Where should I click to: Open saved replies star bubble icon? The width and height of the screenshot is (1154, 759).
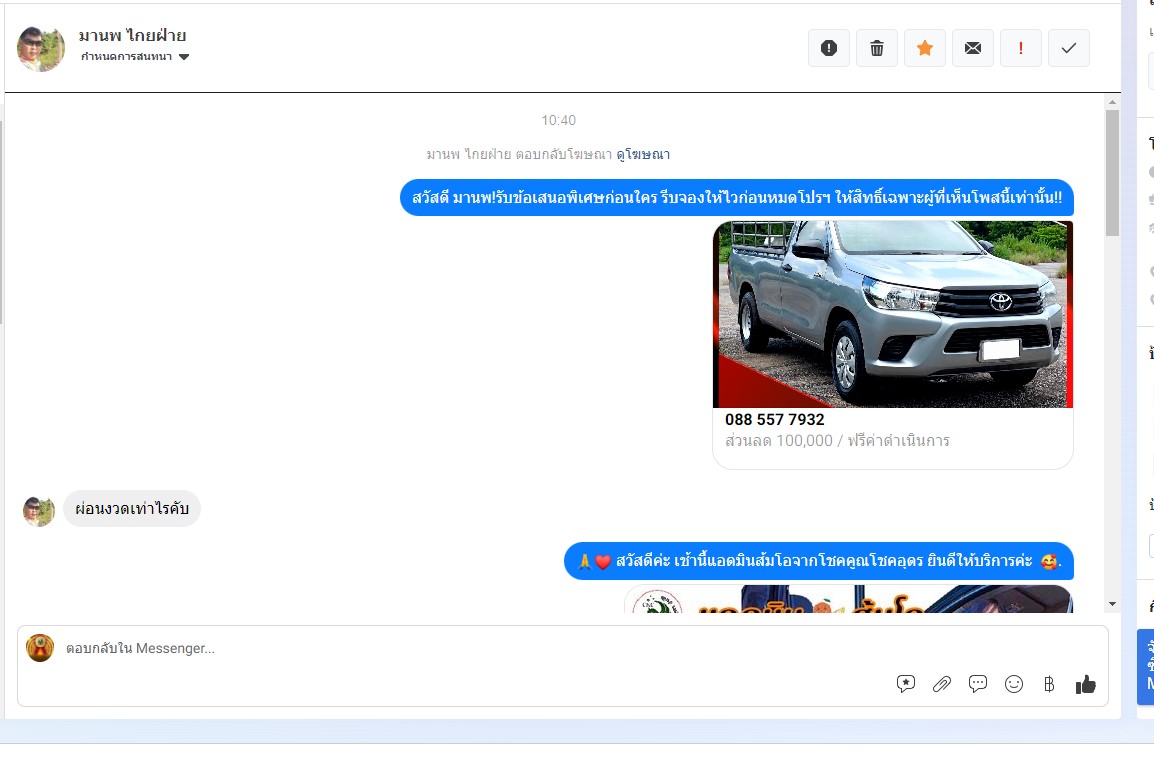[906, 684]
